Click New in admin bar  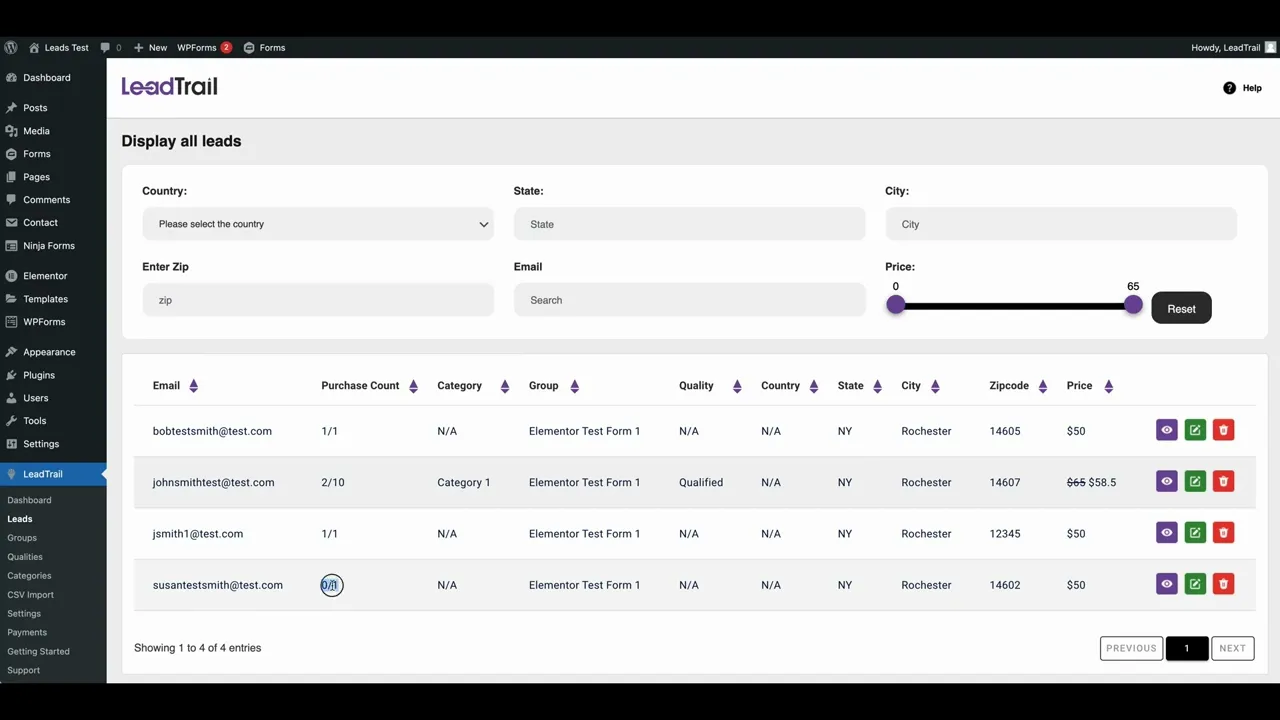coord(150,47)
